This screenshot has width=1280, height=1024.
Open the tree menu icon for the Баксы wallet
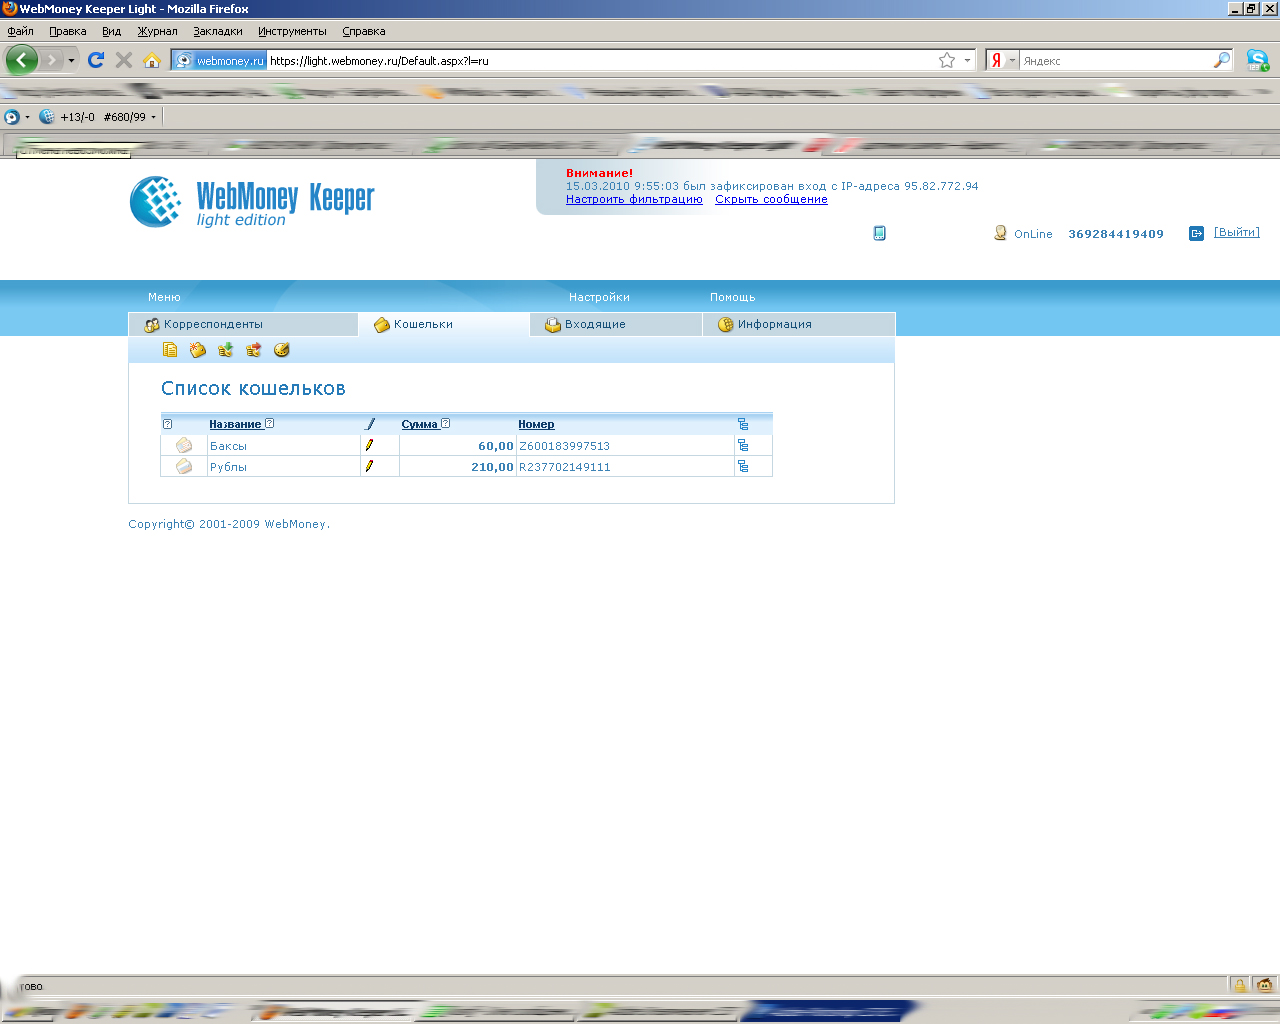[743, 446]
